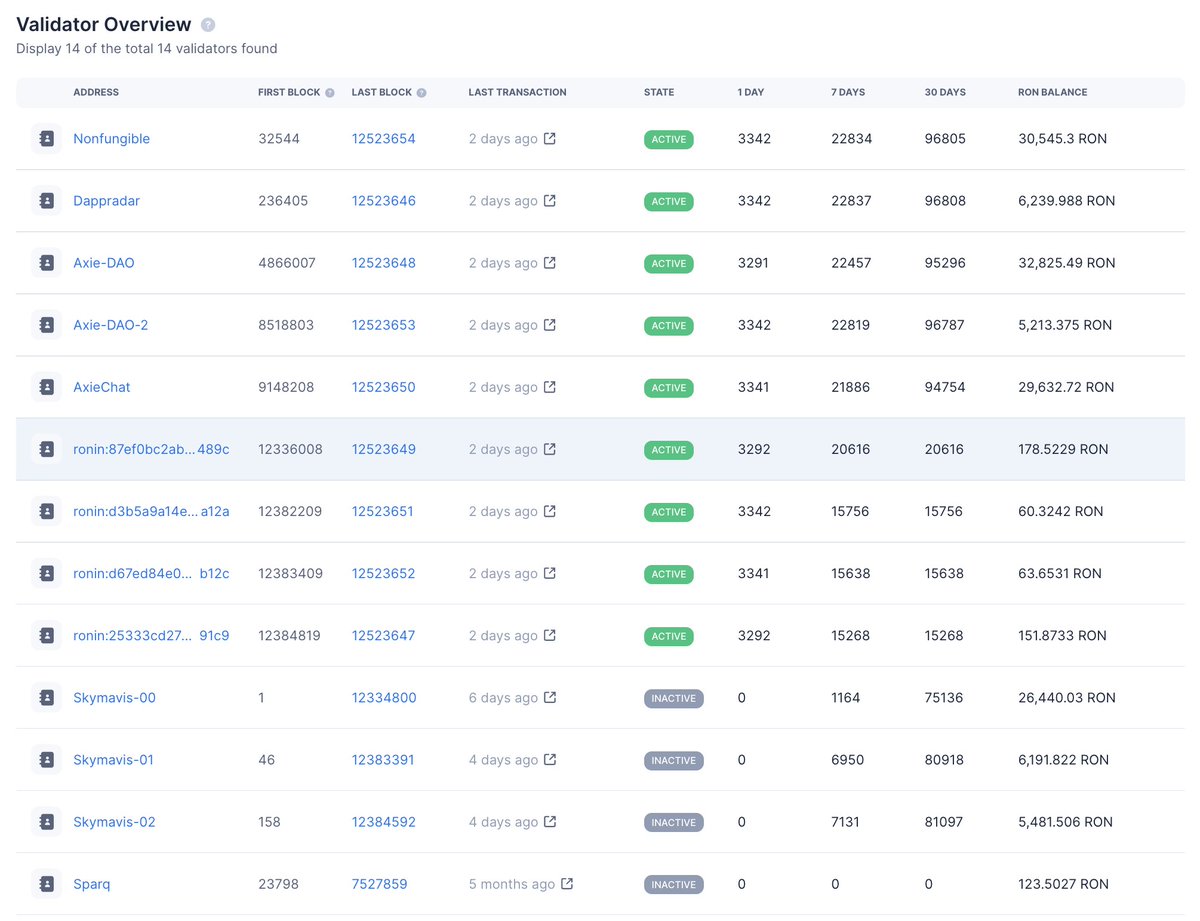Click the Sparq validator avatar icon
The image size is (1200, 921).
pyautogui.click(x=46, y=883)
